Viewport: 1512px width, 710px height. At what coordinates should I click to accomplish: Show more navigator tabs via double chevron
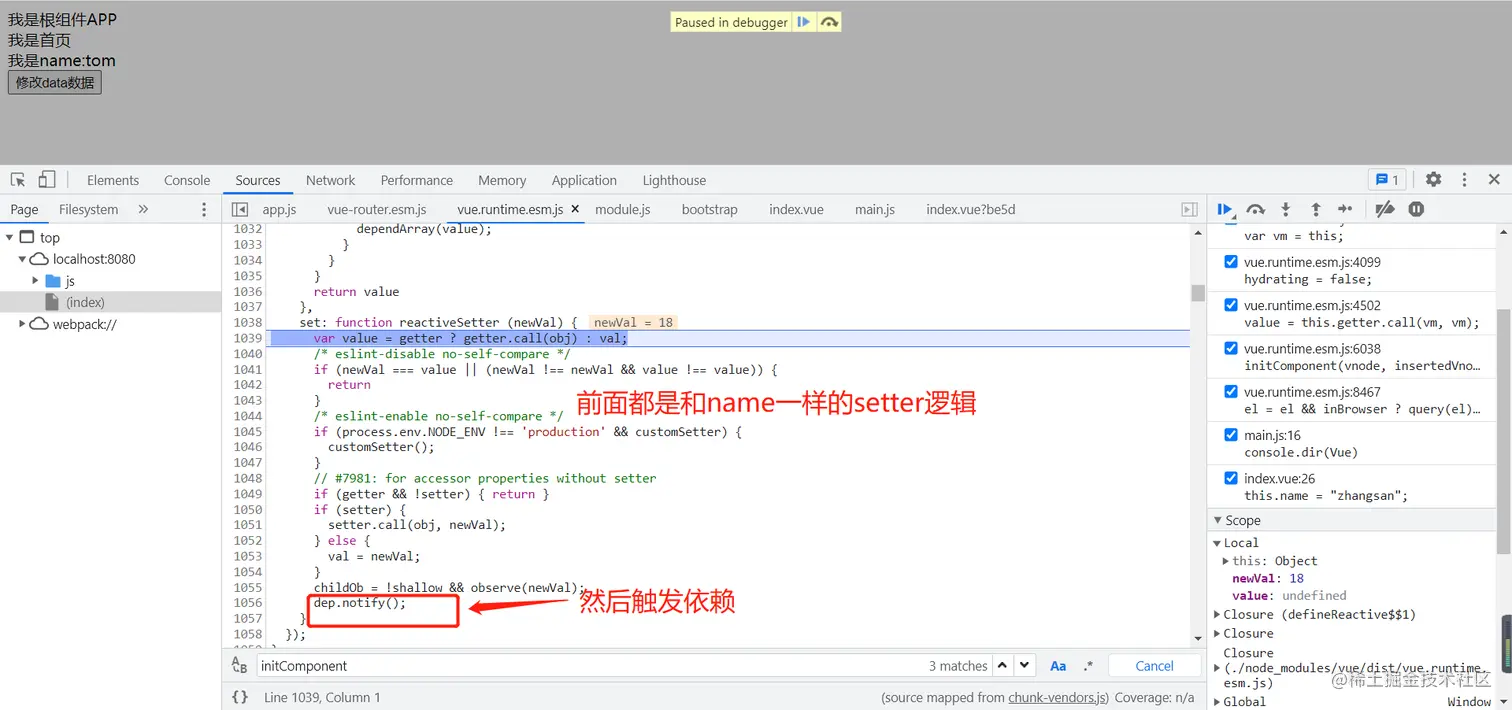tap(143, 209)
